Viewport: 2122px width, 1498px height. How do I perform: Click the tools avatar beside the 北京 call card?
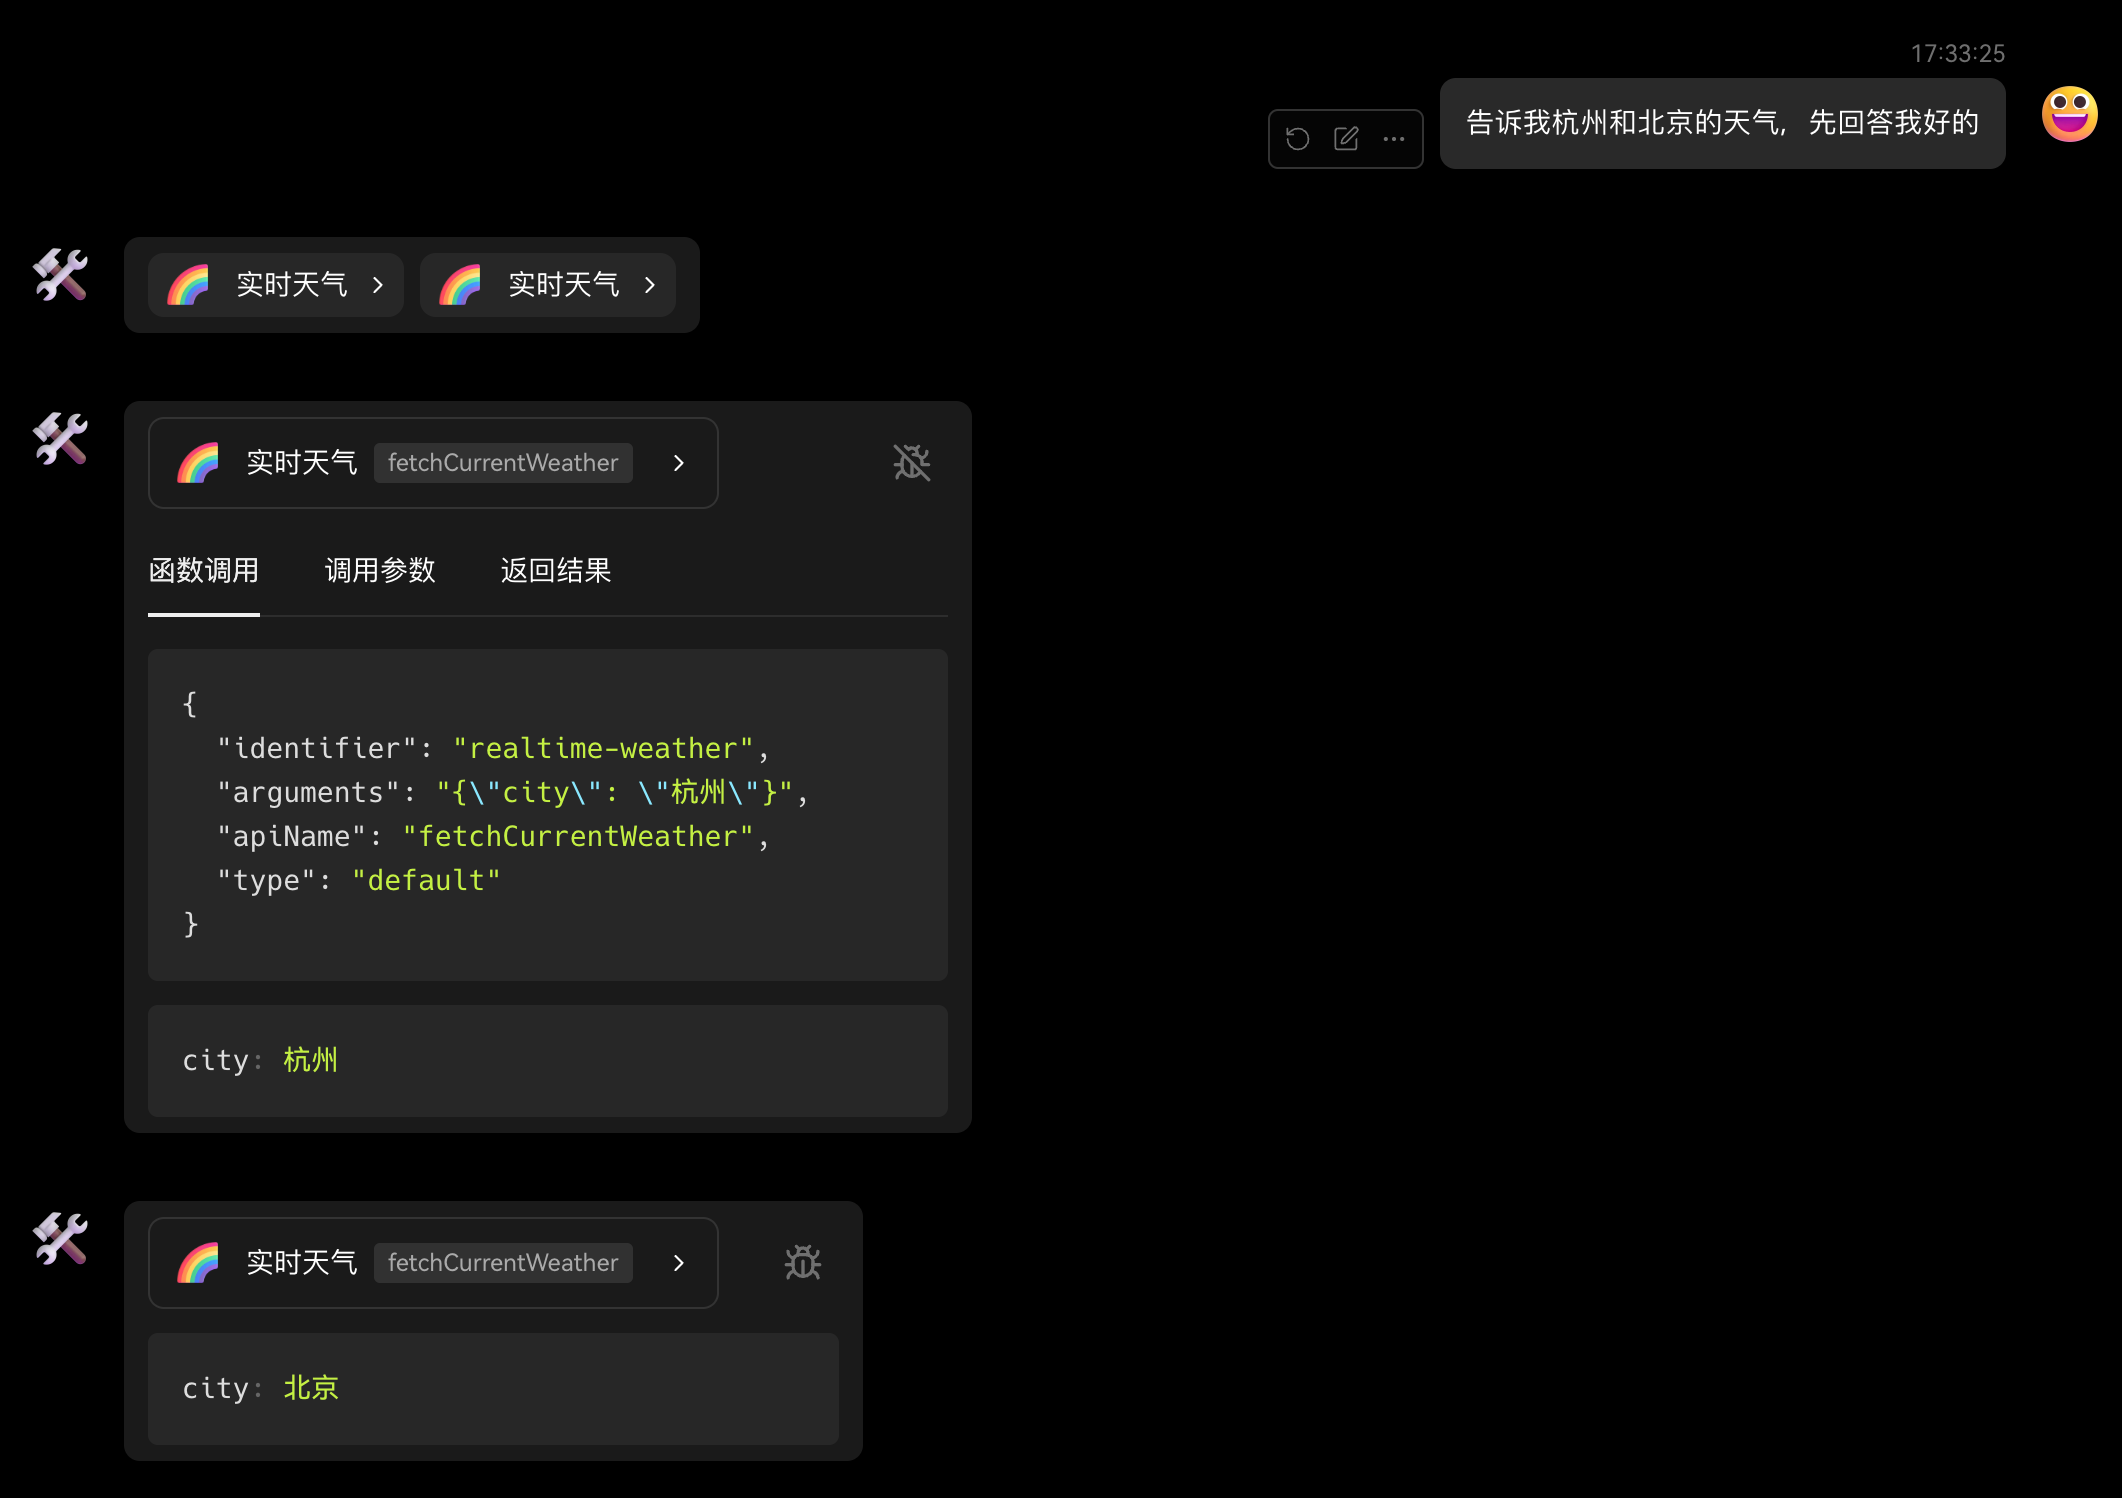tap(60, 1239)
